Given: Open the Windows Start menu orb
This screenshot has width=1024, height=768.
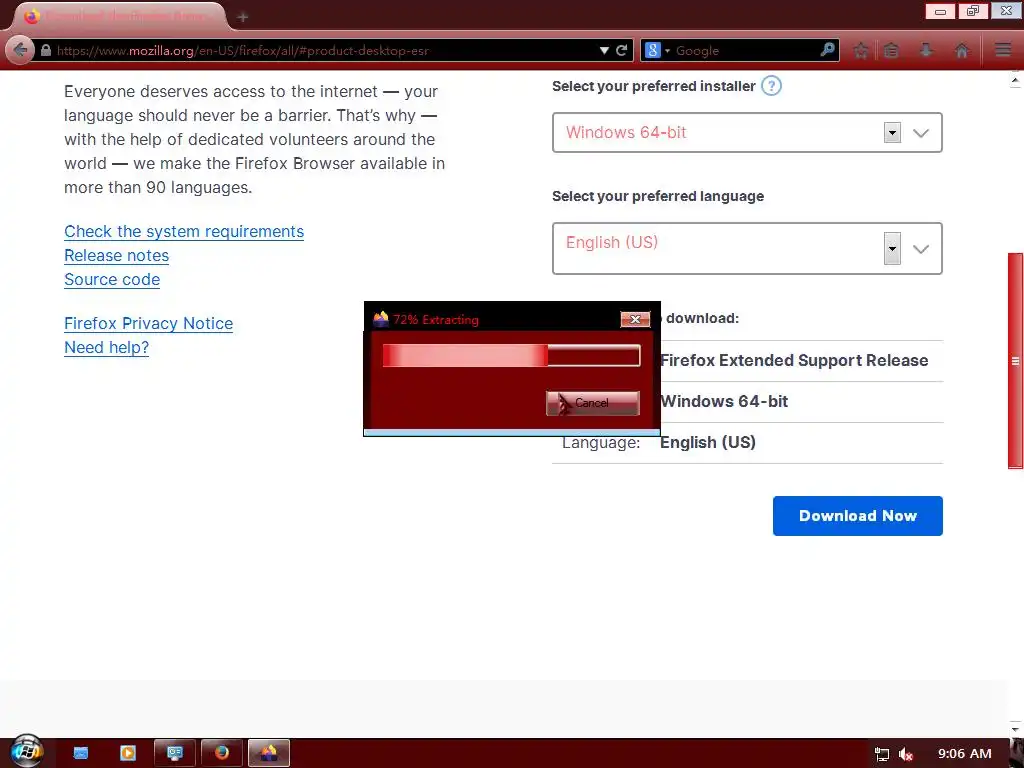Looking at the screenshot, I should (27, 751).
